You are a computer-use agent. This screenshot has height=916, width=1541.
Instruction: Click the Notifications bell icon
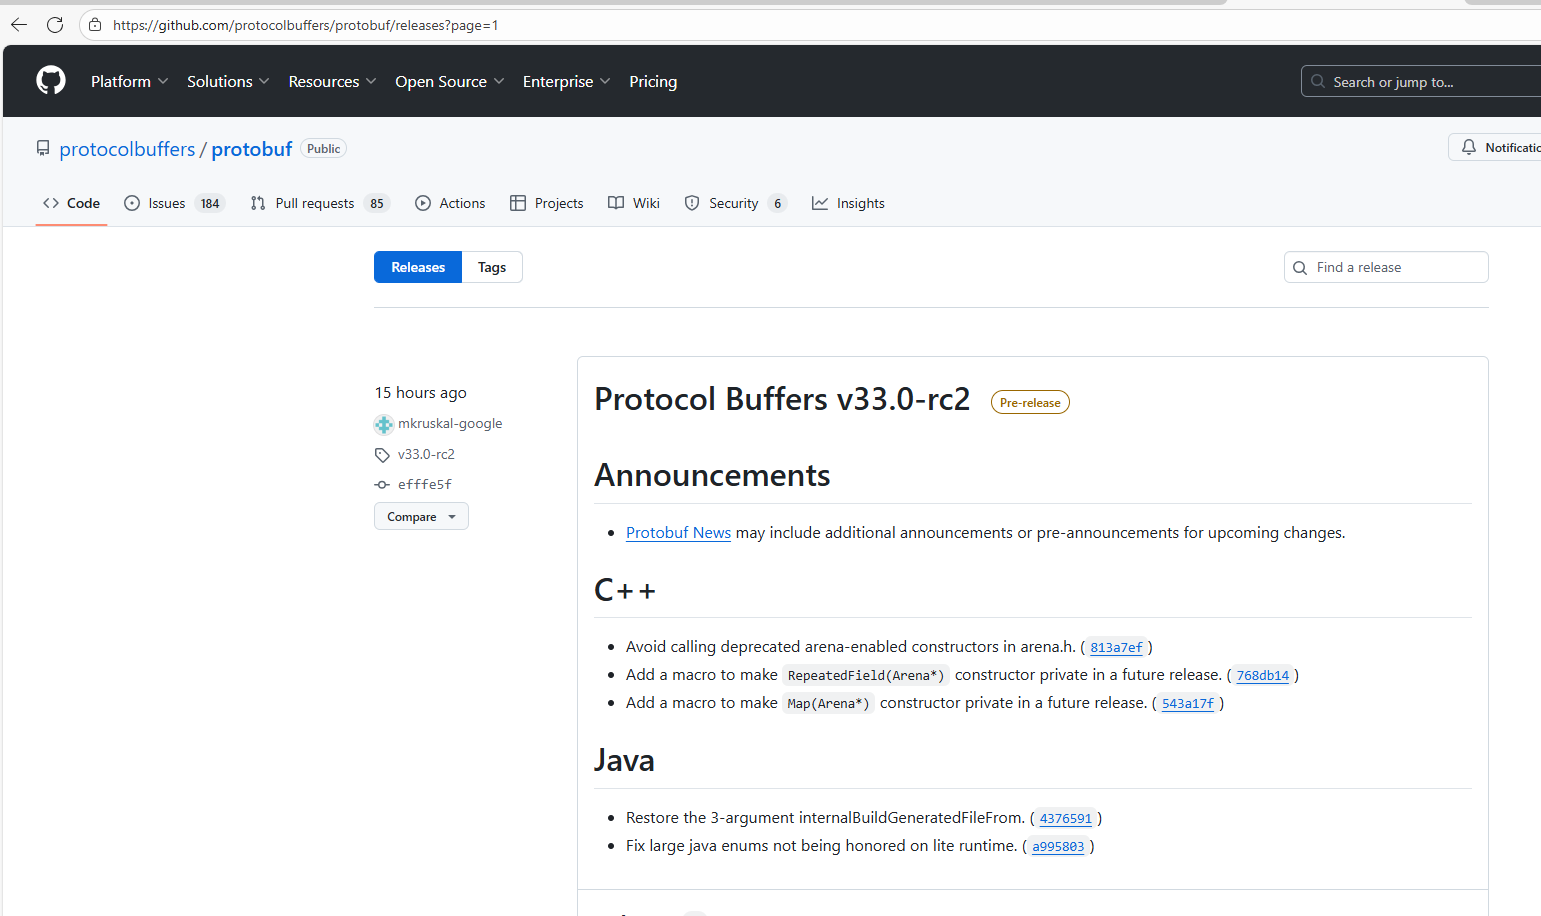coord(1468,147)
